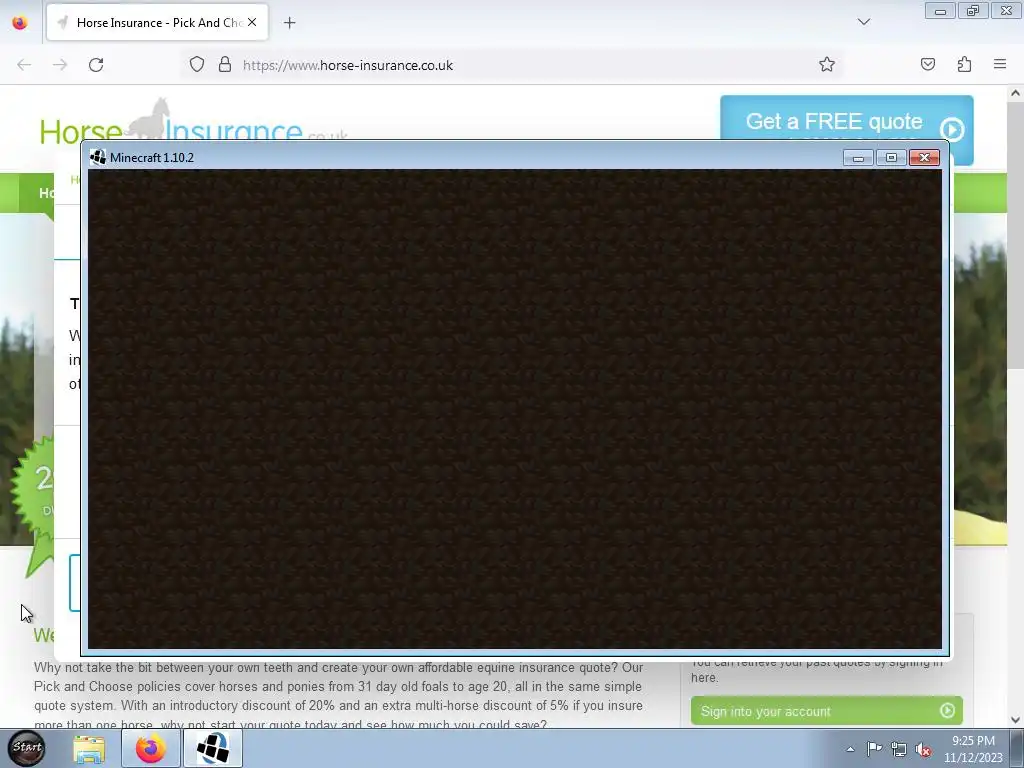The height and width of the screenshot is (768, 1024).
Task: Reload the Horse Insurance page
Action: click(x=96, y=65)
